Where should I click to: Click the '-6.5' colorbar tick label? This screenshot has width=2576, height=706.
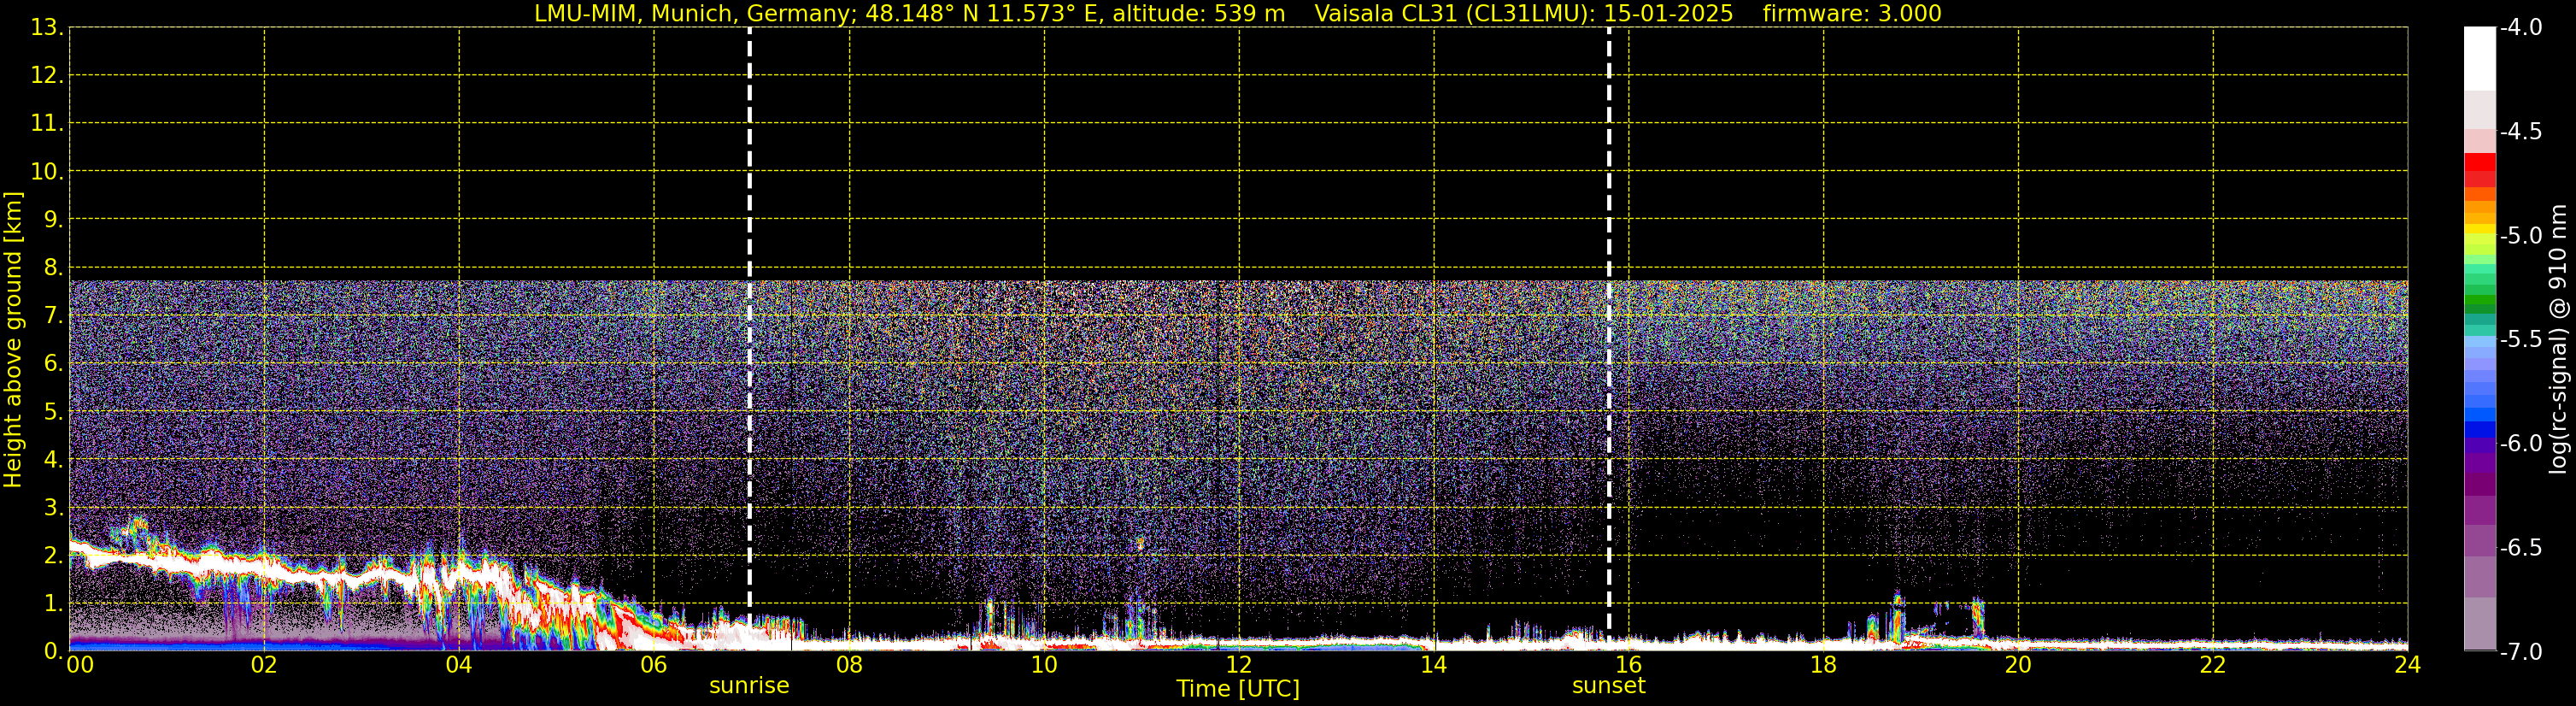(x=2520, y=548)
